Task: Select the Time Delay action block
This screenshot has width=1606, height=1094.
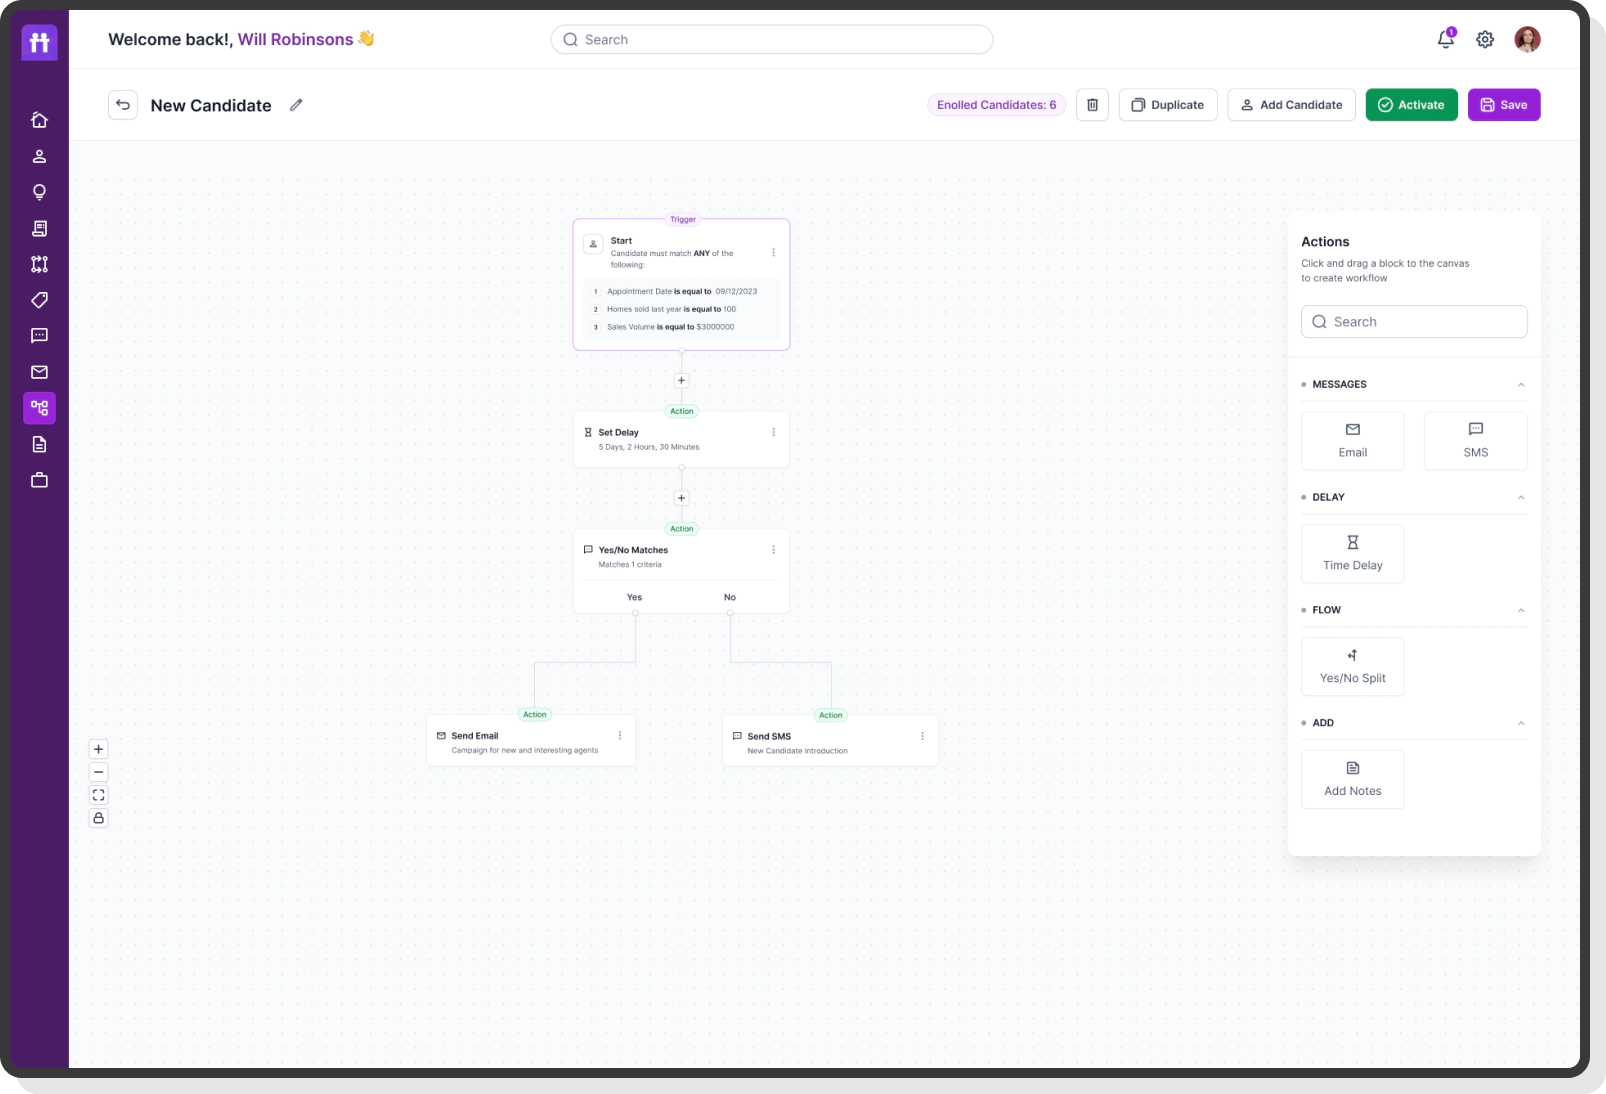Action: 1352,554
